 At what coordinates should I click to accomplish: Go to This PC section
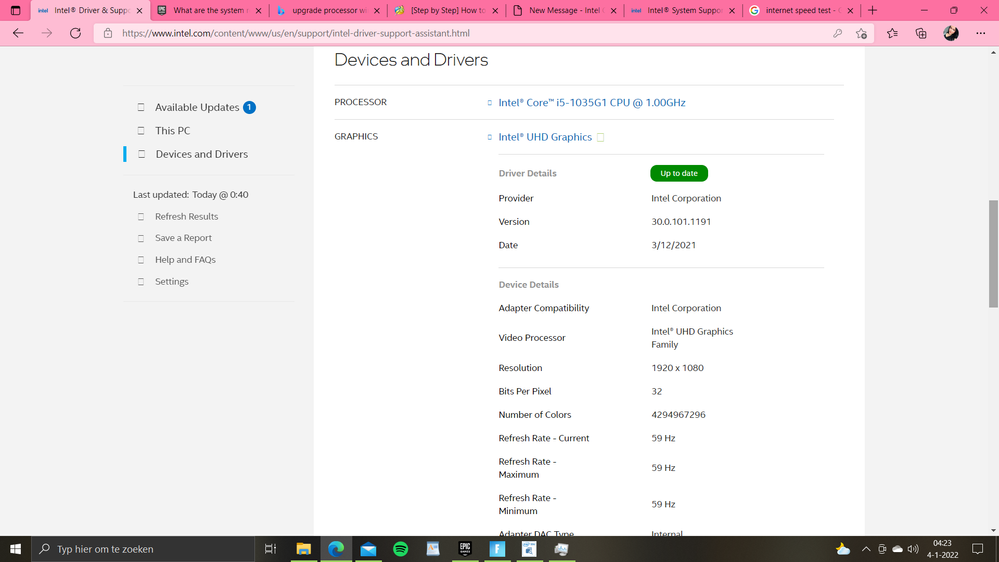pyautogui.click(x=173, y=131)
